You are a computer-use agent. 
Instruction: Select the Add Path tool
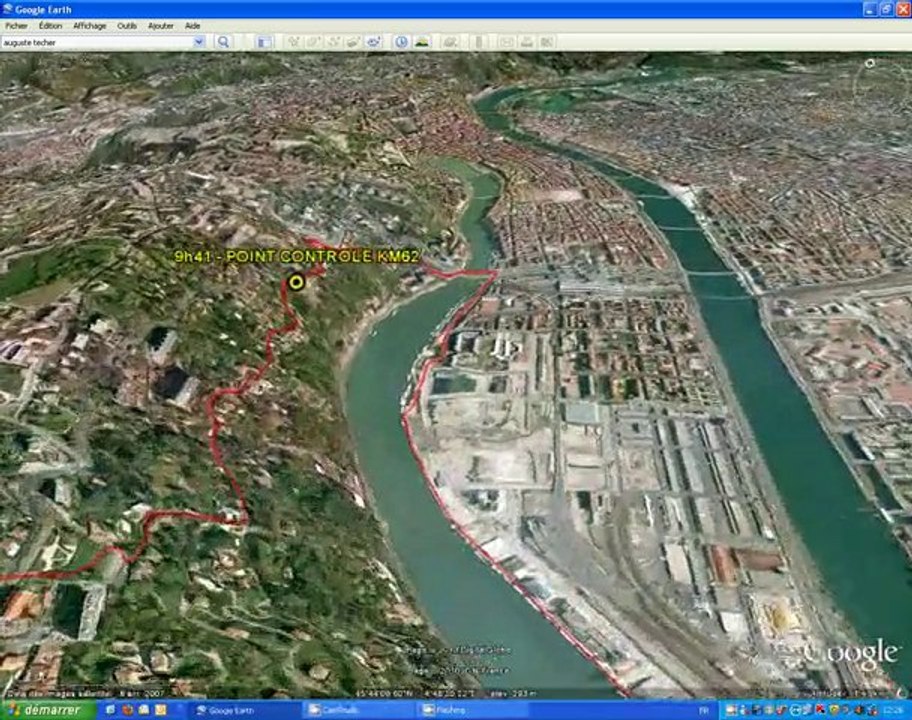[334, 42]
